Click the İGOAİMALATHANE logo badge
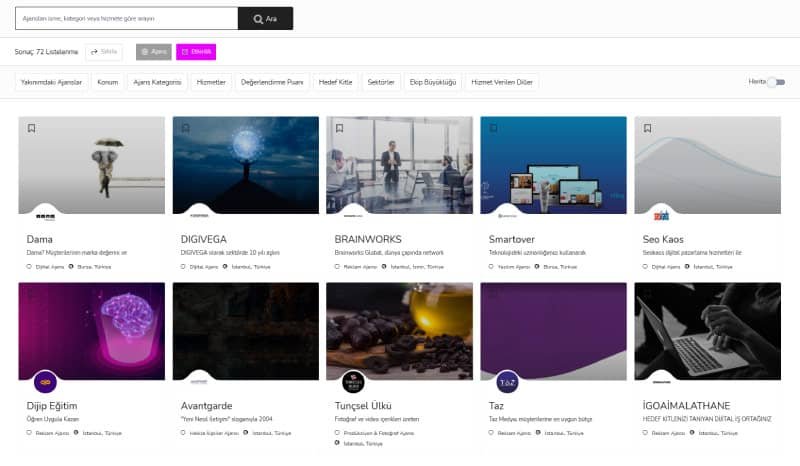800x466 pixels. [661, 382]
